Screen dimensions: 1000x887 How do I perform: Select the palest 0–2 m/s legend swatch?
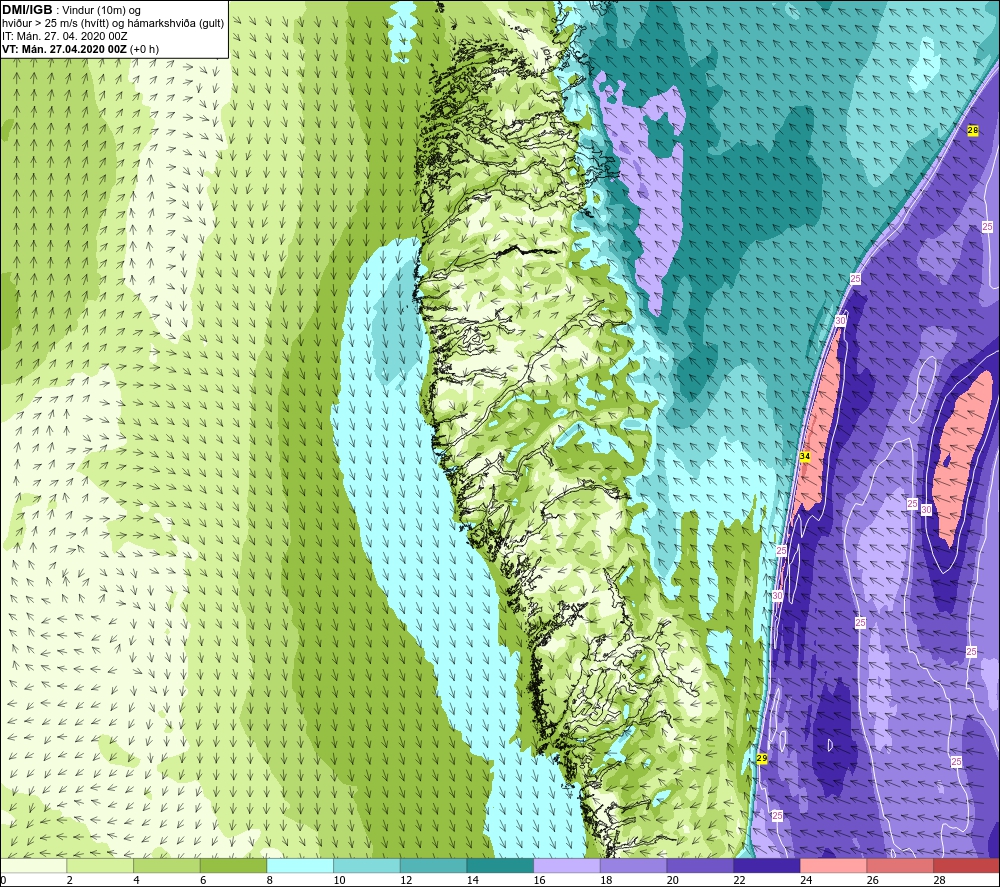(x=33, y=865)
